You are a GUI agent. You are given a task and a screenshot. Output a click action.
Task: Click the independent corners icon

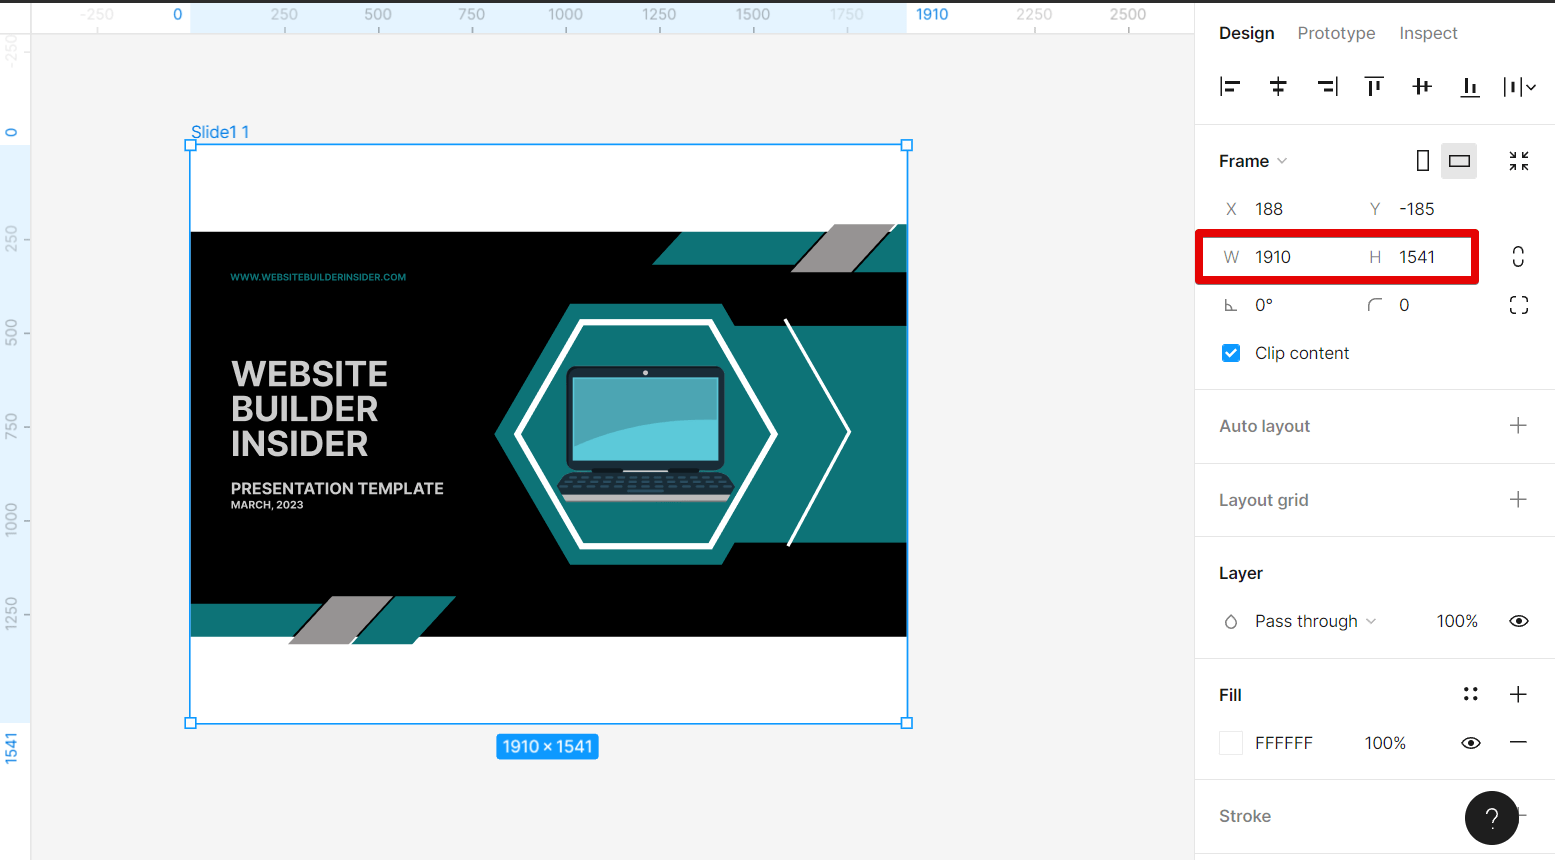(1518, 305)
